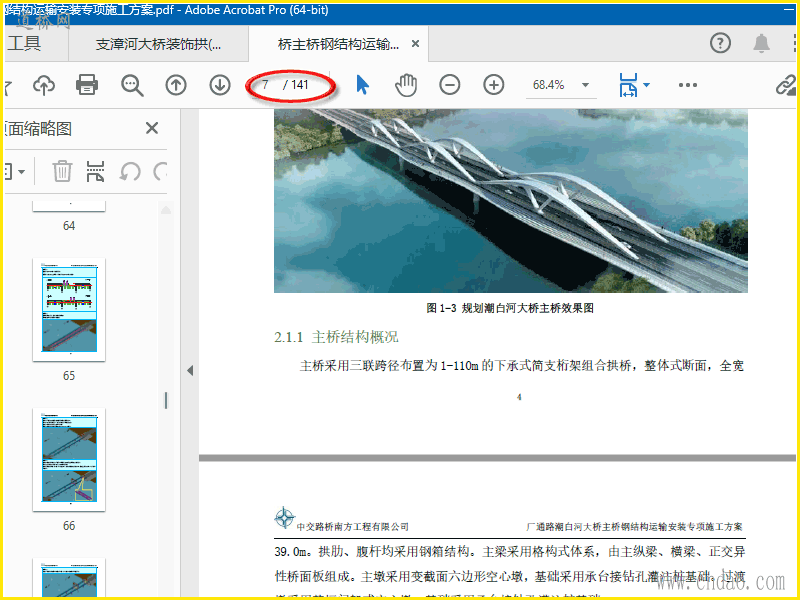Open the Help question mark icon
The height and width of the screenshot is (600, 800).
coord(720,43)
